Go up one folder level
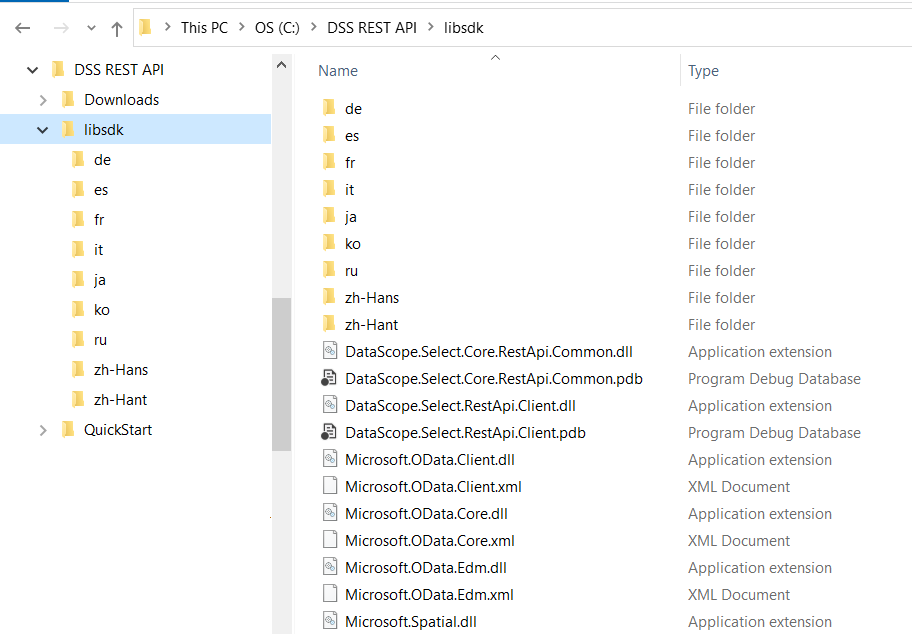The image size is (912, 634). point(117,29)
